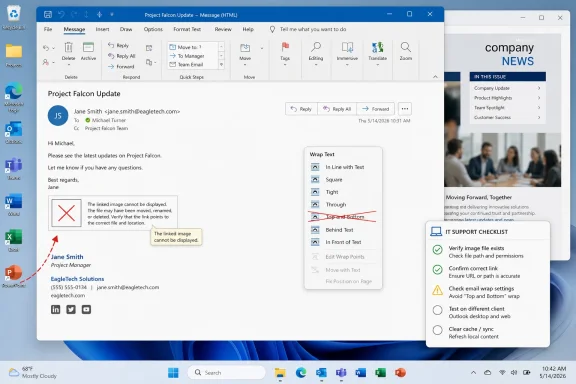Open the YouTube icon in signature

(86, 309)
